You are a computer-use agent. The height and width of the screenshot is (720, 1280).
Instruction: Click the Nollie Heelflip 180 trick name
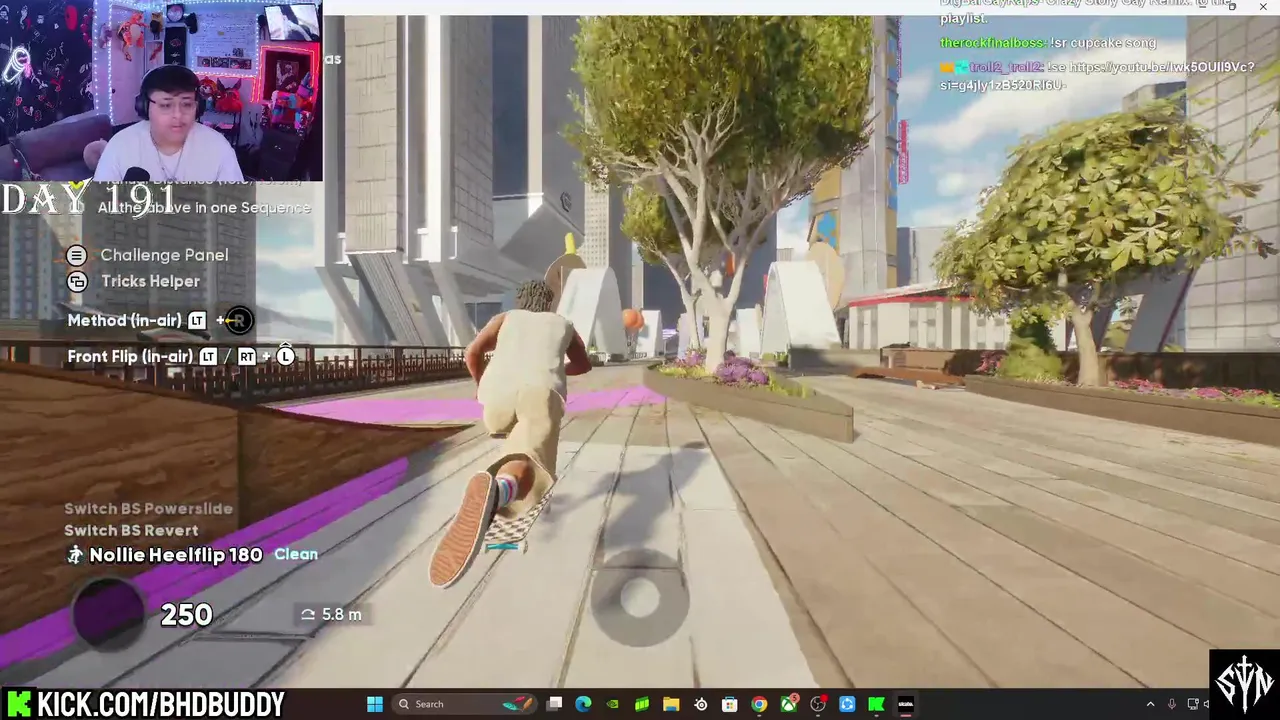tap(176, 554)
